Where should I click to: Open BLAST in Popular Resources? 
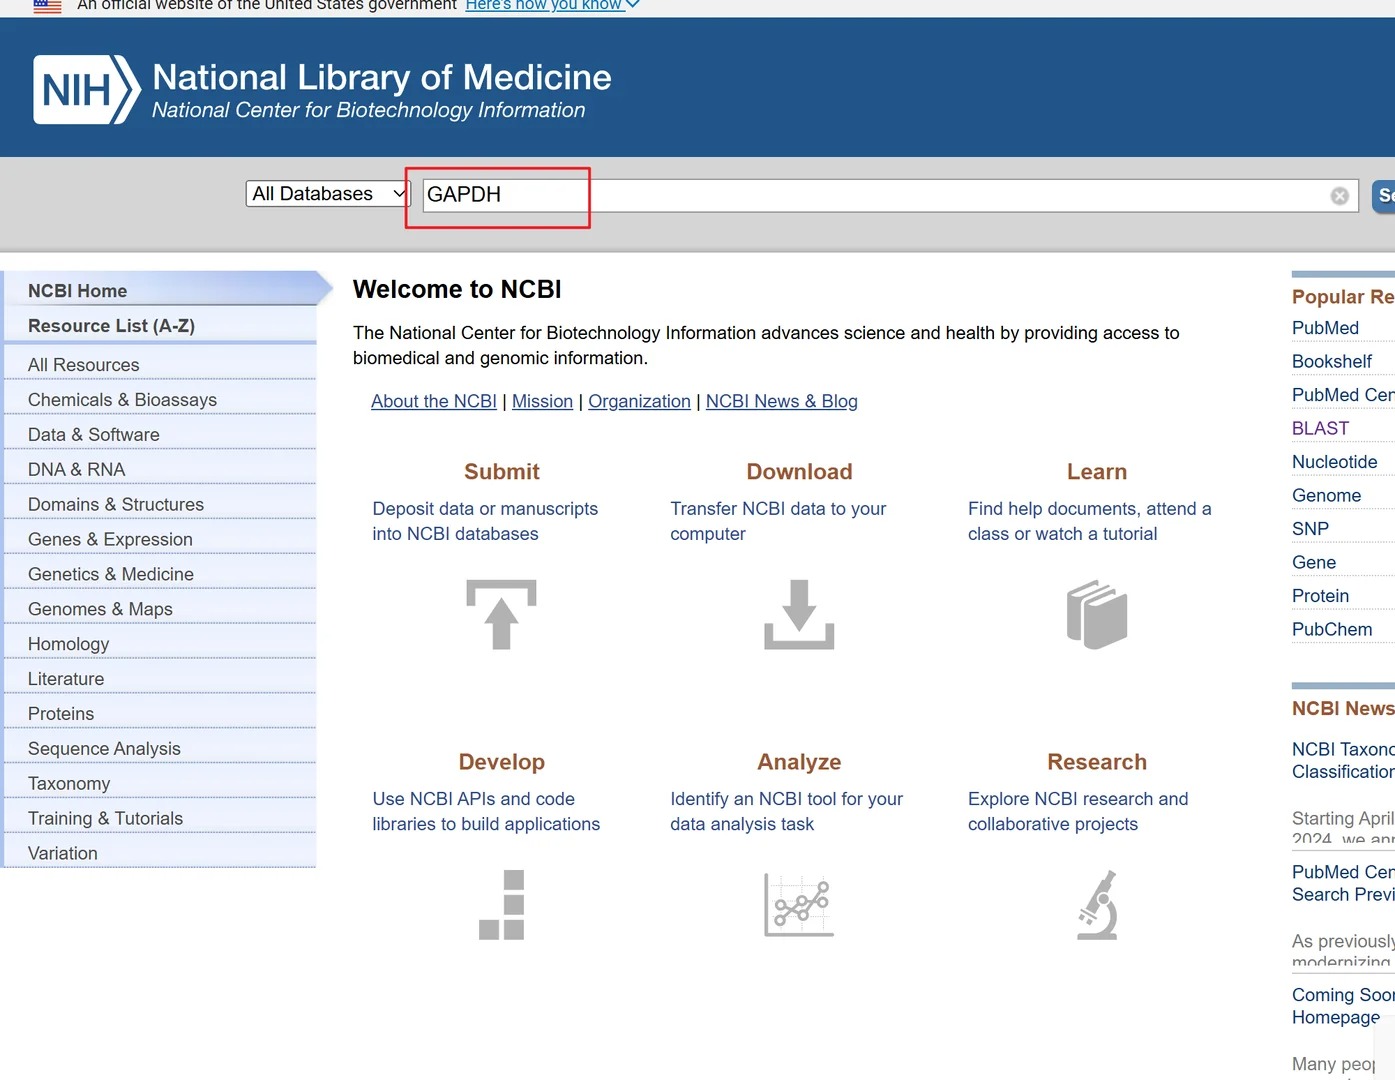[x=1320, y=429]
